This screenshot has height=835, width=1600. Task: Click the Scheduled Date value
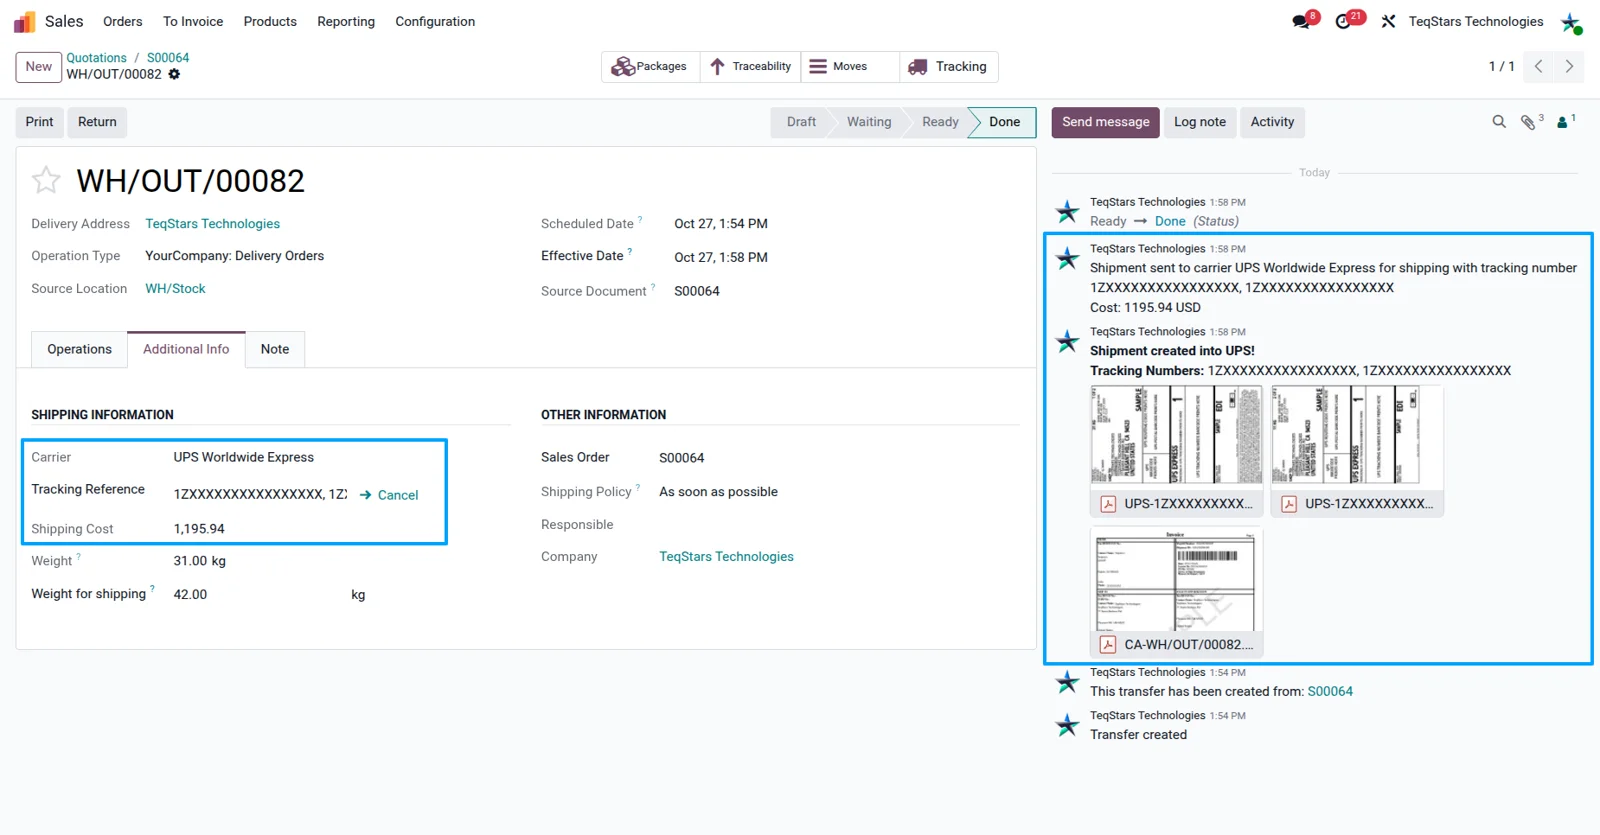[x=721, y=224]
